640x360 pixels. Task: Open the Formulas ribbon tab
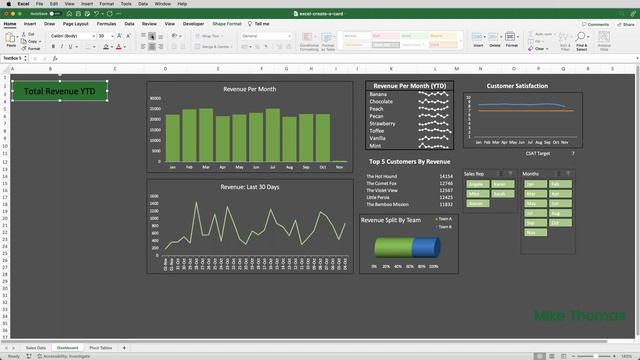click(106, 24)
